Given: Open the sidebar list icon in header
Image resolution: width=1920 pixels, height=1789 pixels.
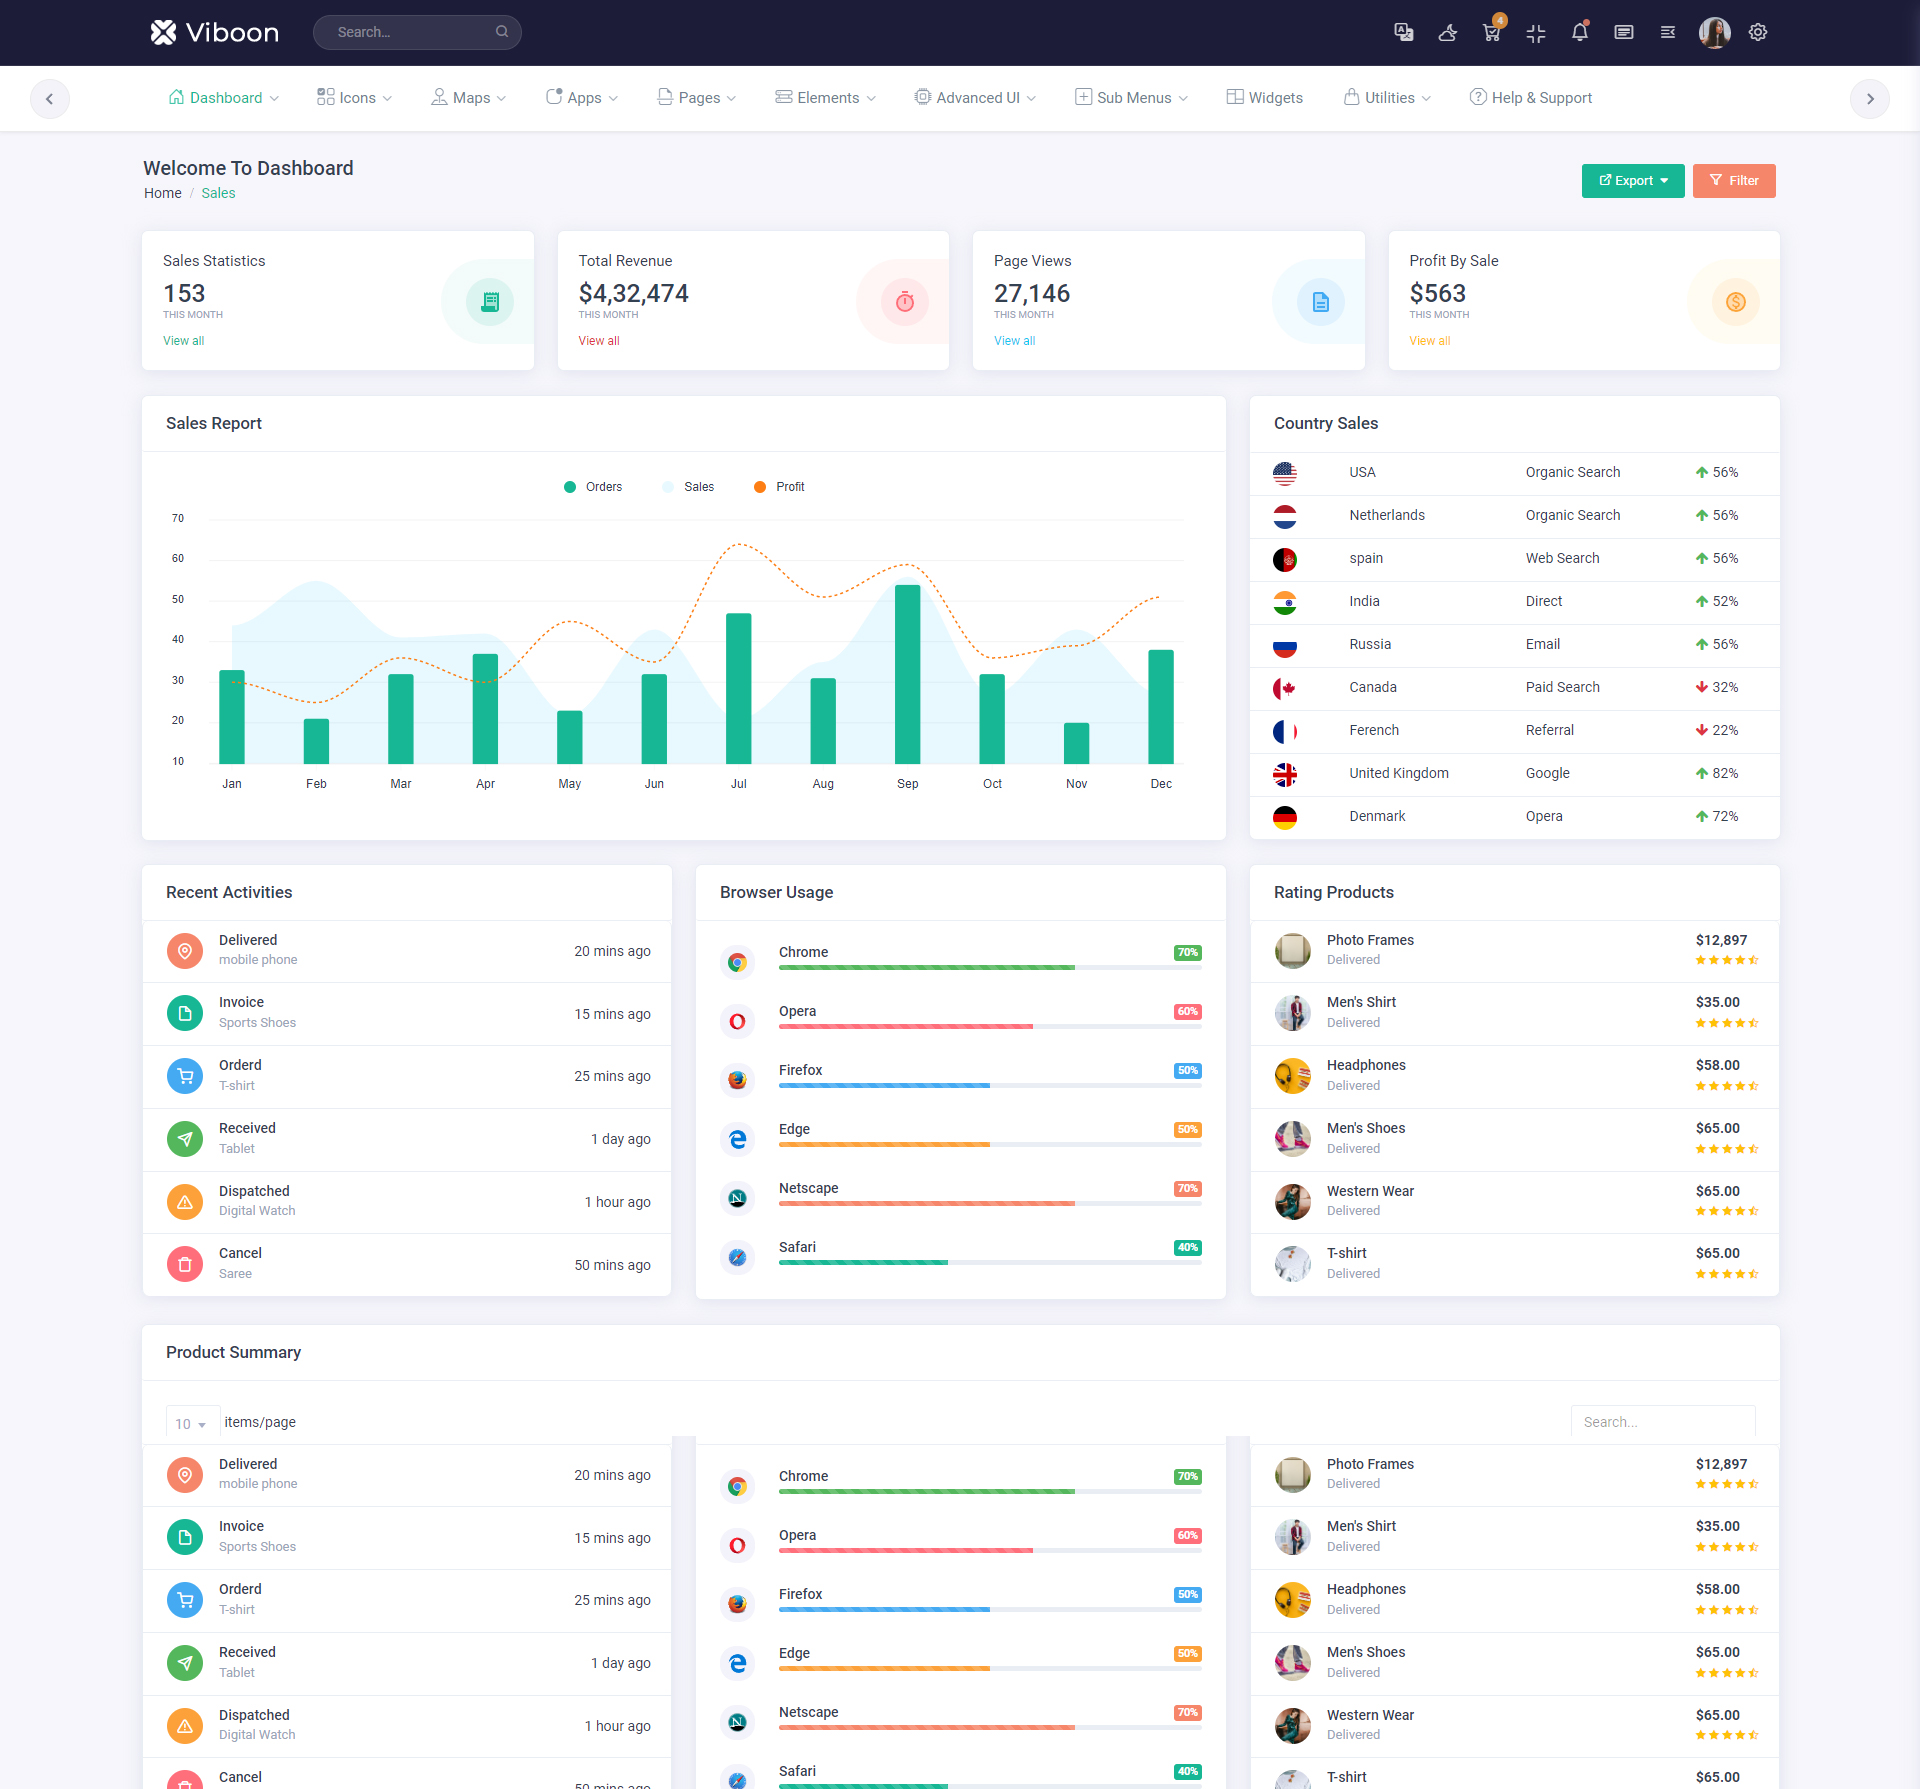Looking at the screenshot, I should point(1668,32).
